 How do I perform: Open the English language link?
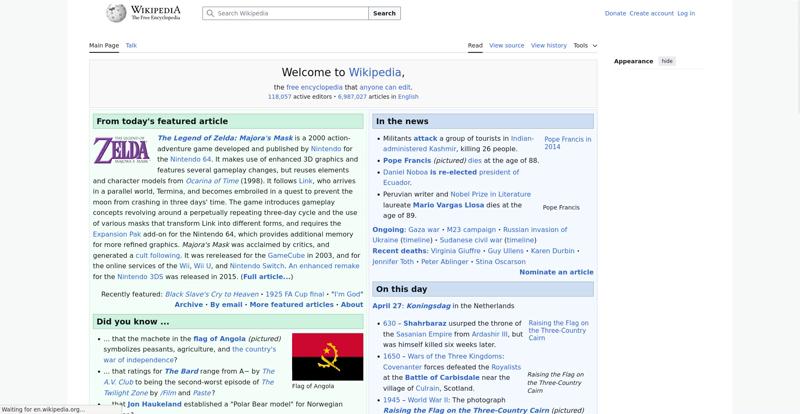pos(408,96)
